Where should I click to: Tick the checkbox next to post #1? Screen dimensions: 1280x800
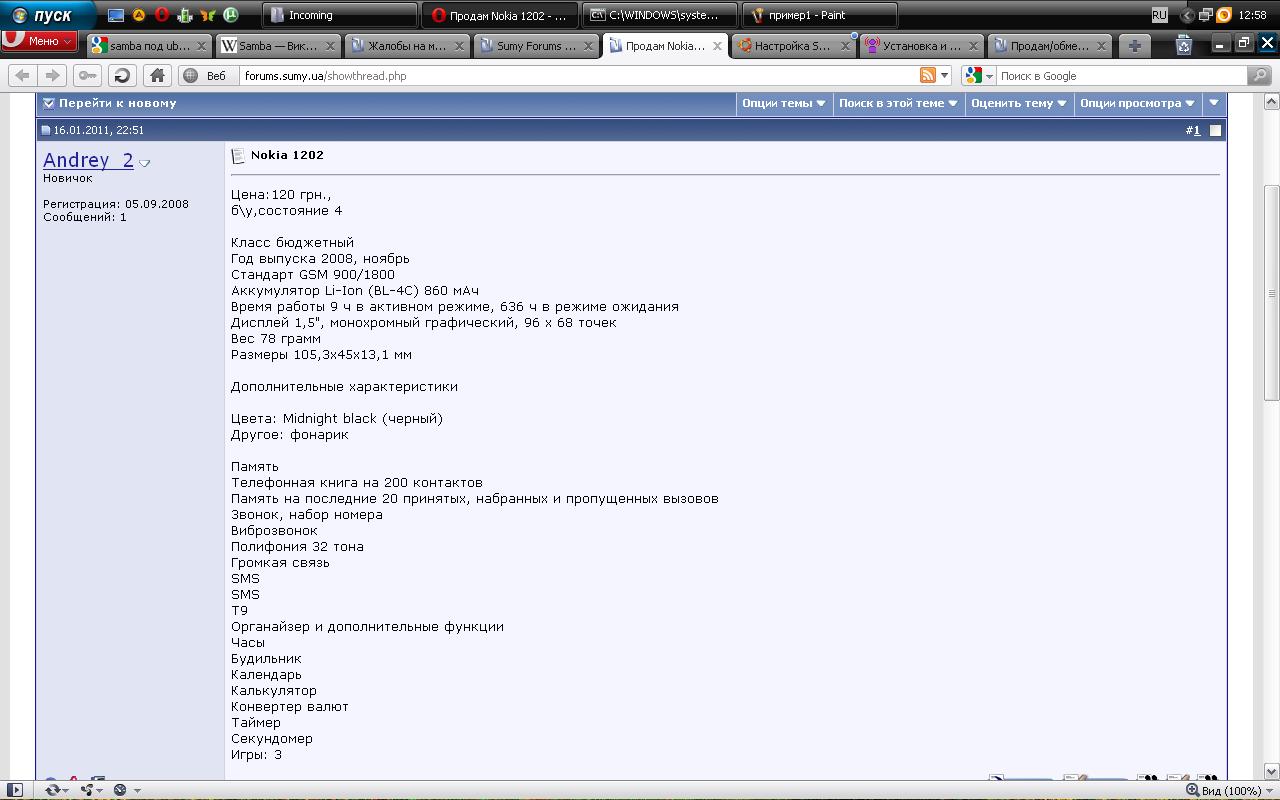[1215, 130]
